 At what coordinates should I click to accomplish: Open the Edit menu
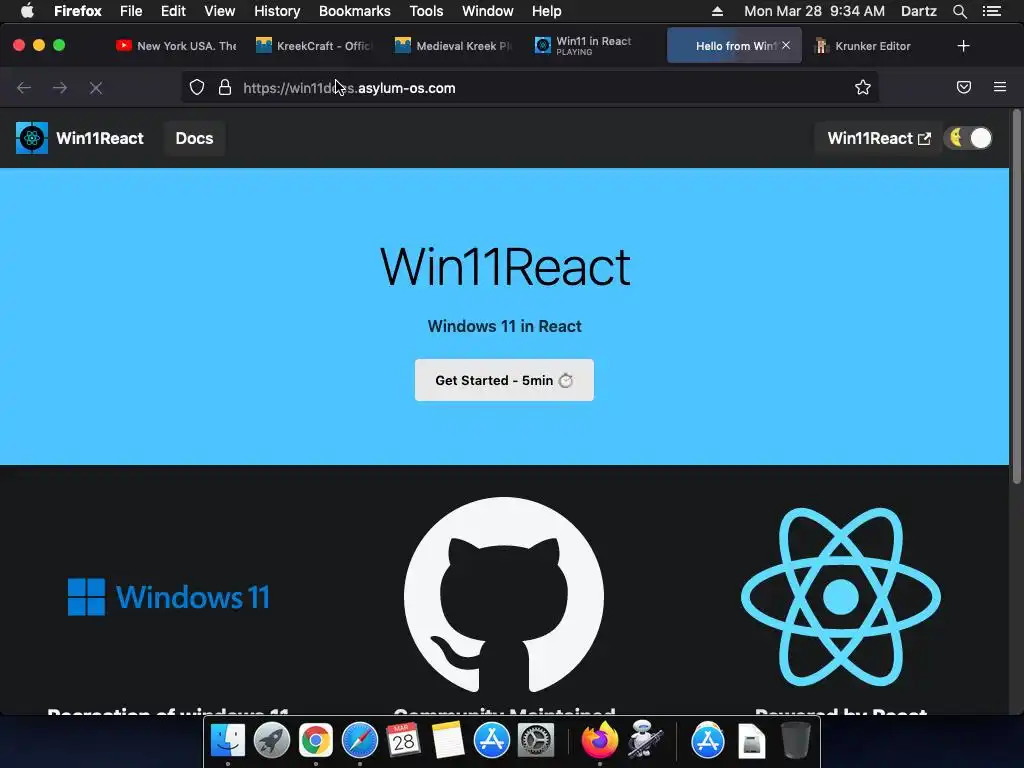point(173,11)
